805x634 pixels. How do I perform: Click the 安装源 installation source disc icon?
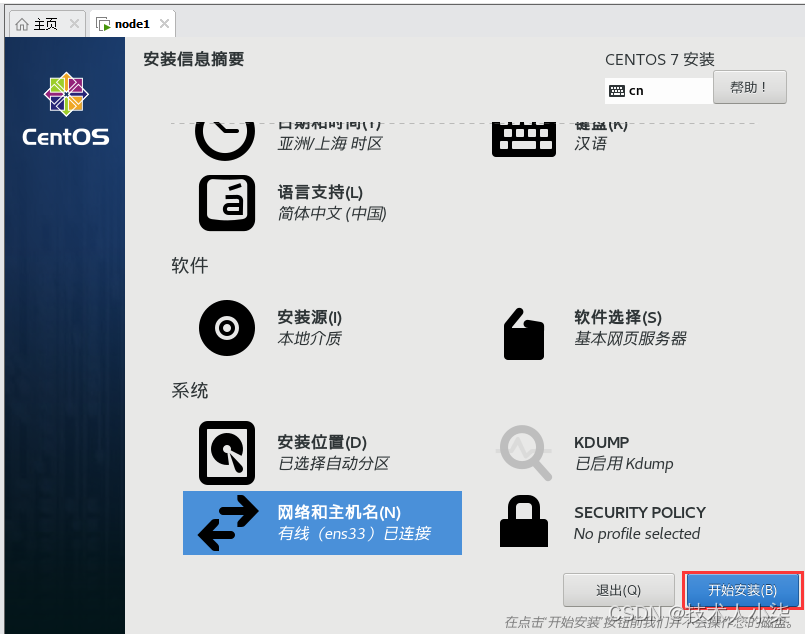226,328
